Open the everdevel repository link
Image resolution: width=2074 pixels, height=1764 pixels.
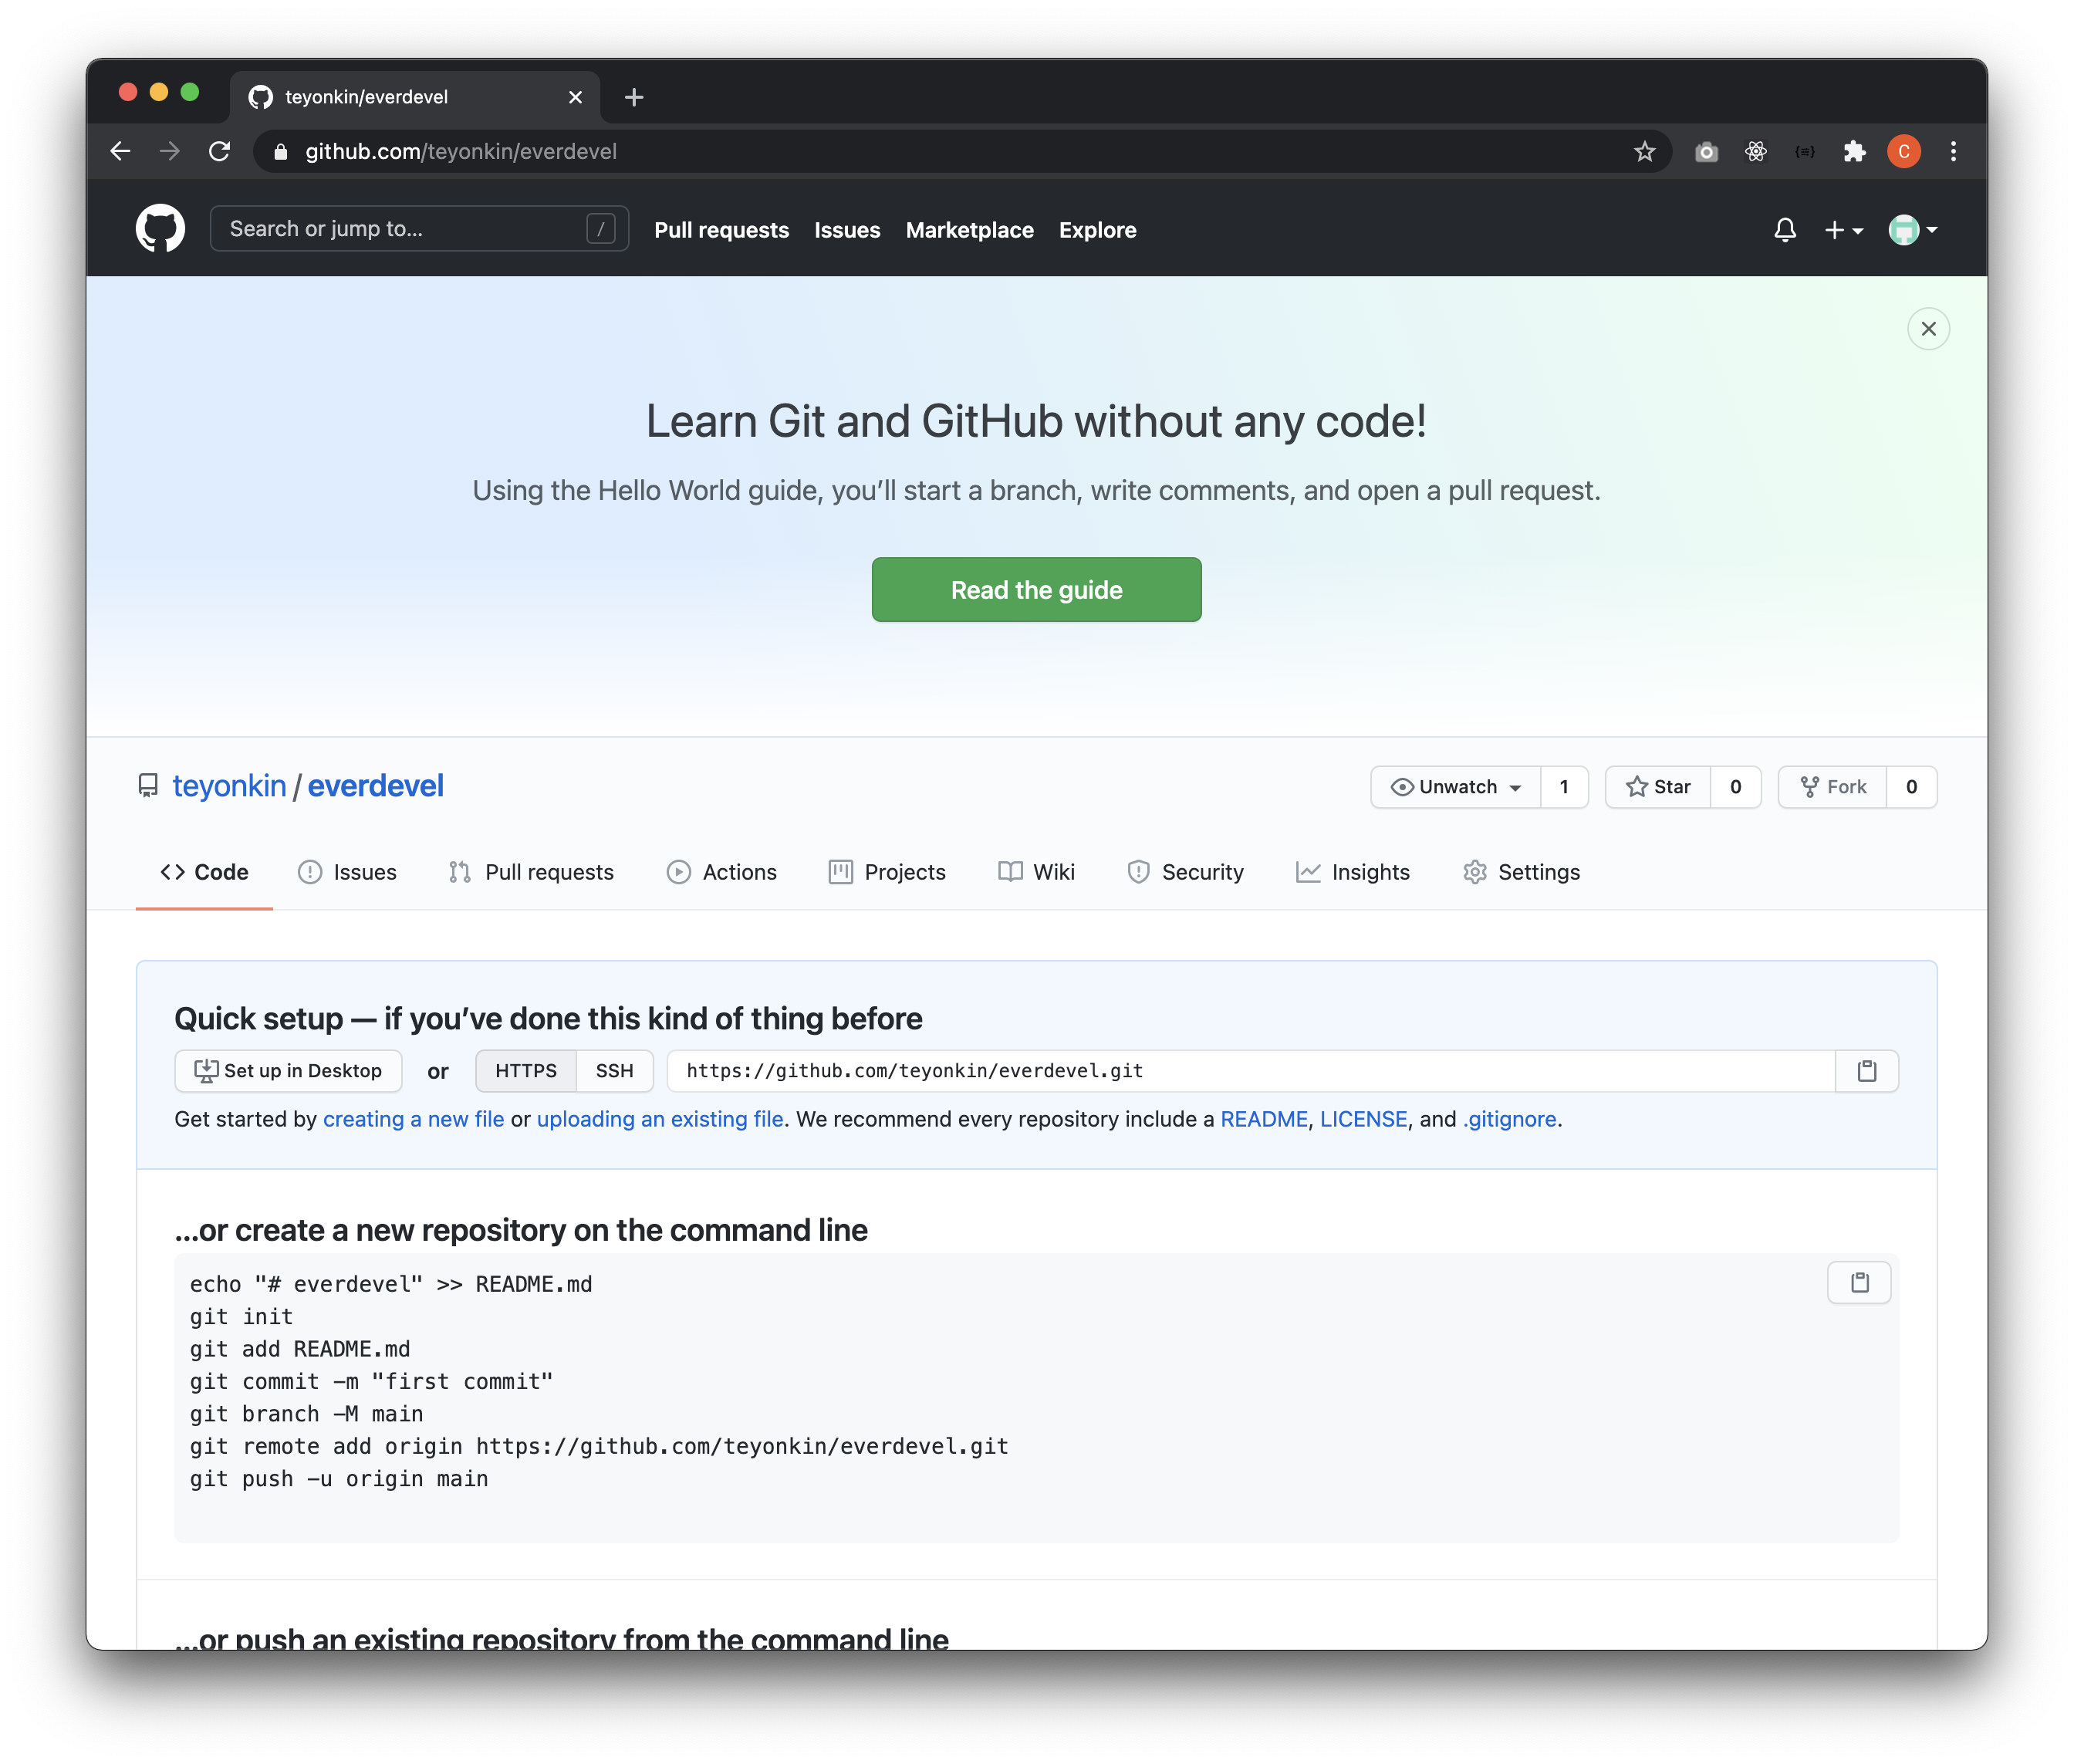pos(375,786)
